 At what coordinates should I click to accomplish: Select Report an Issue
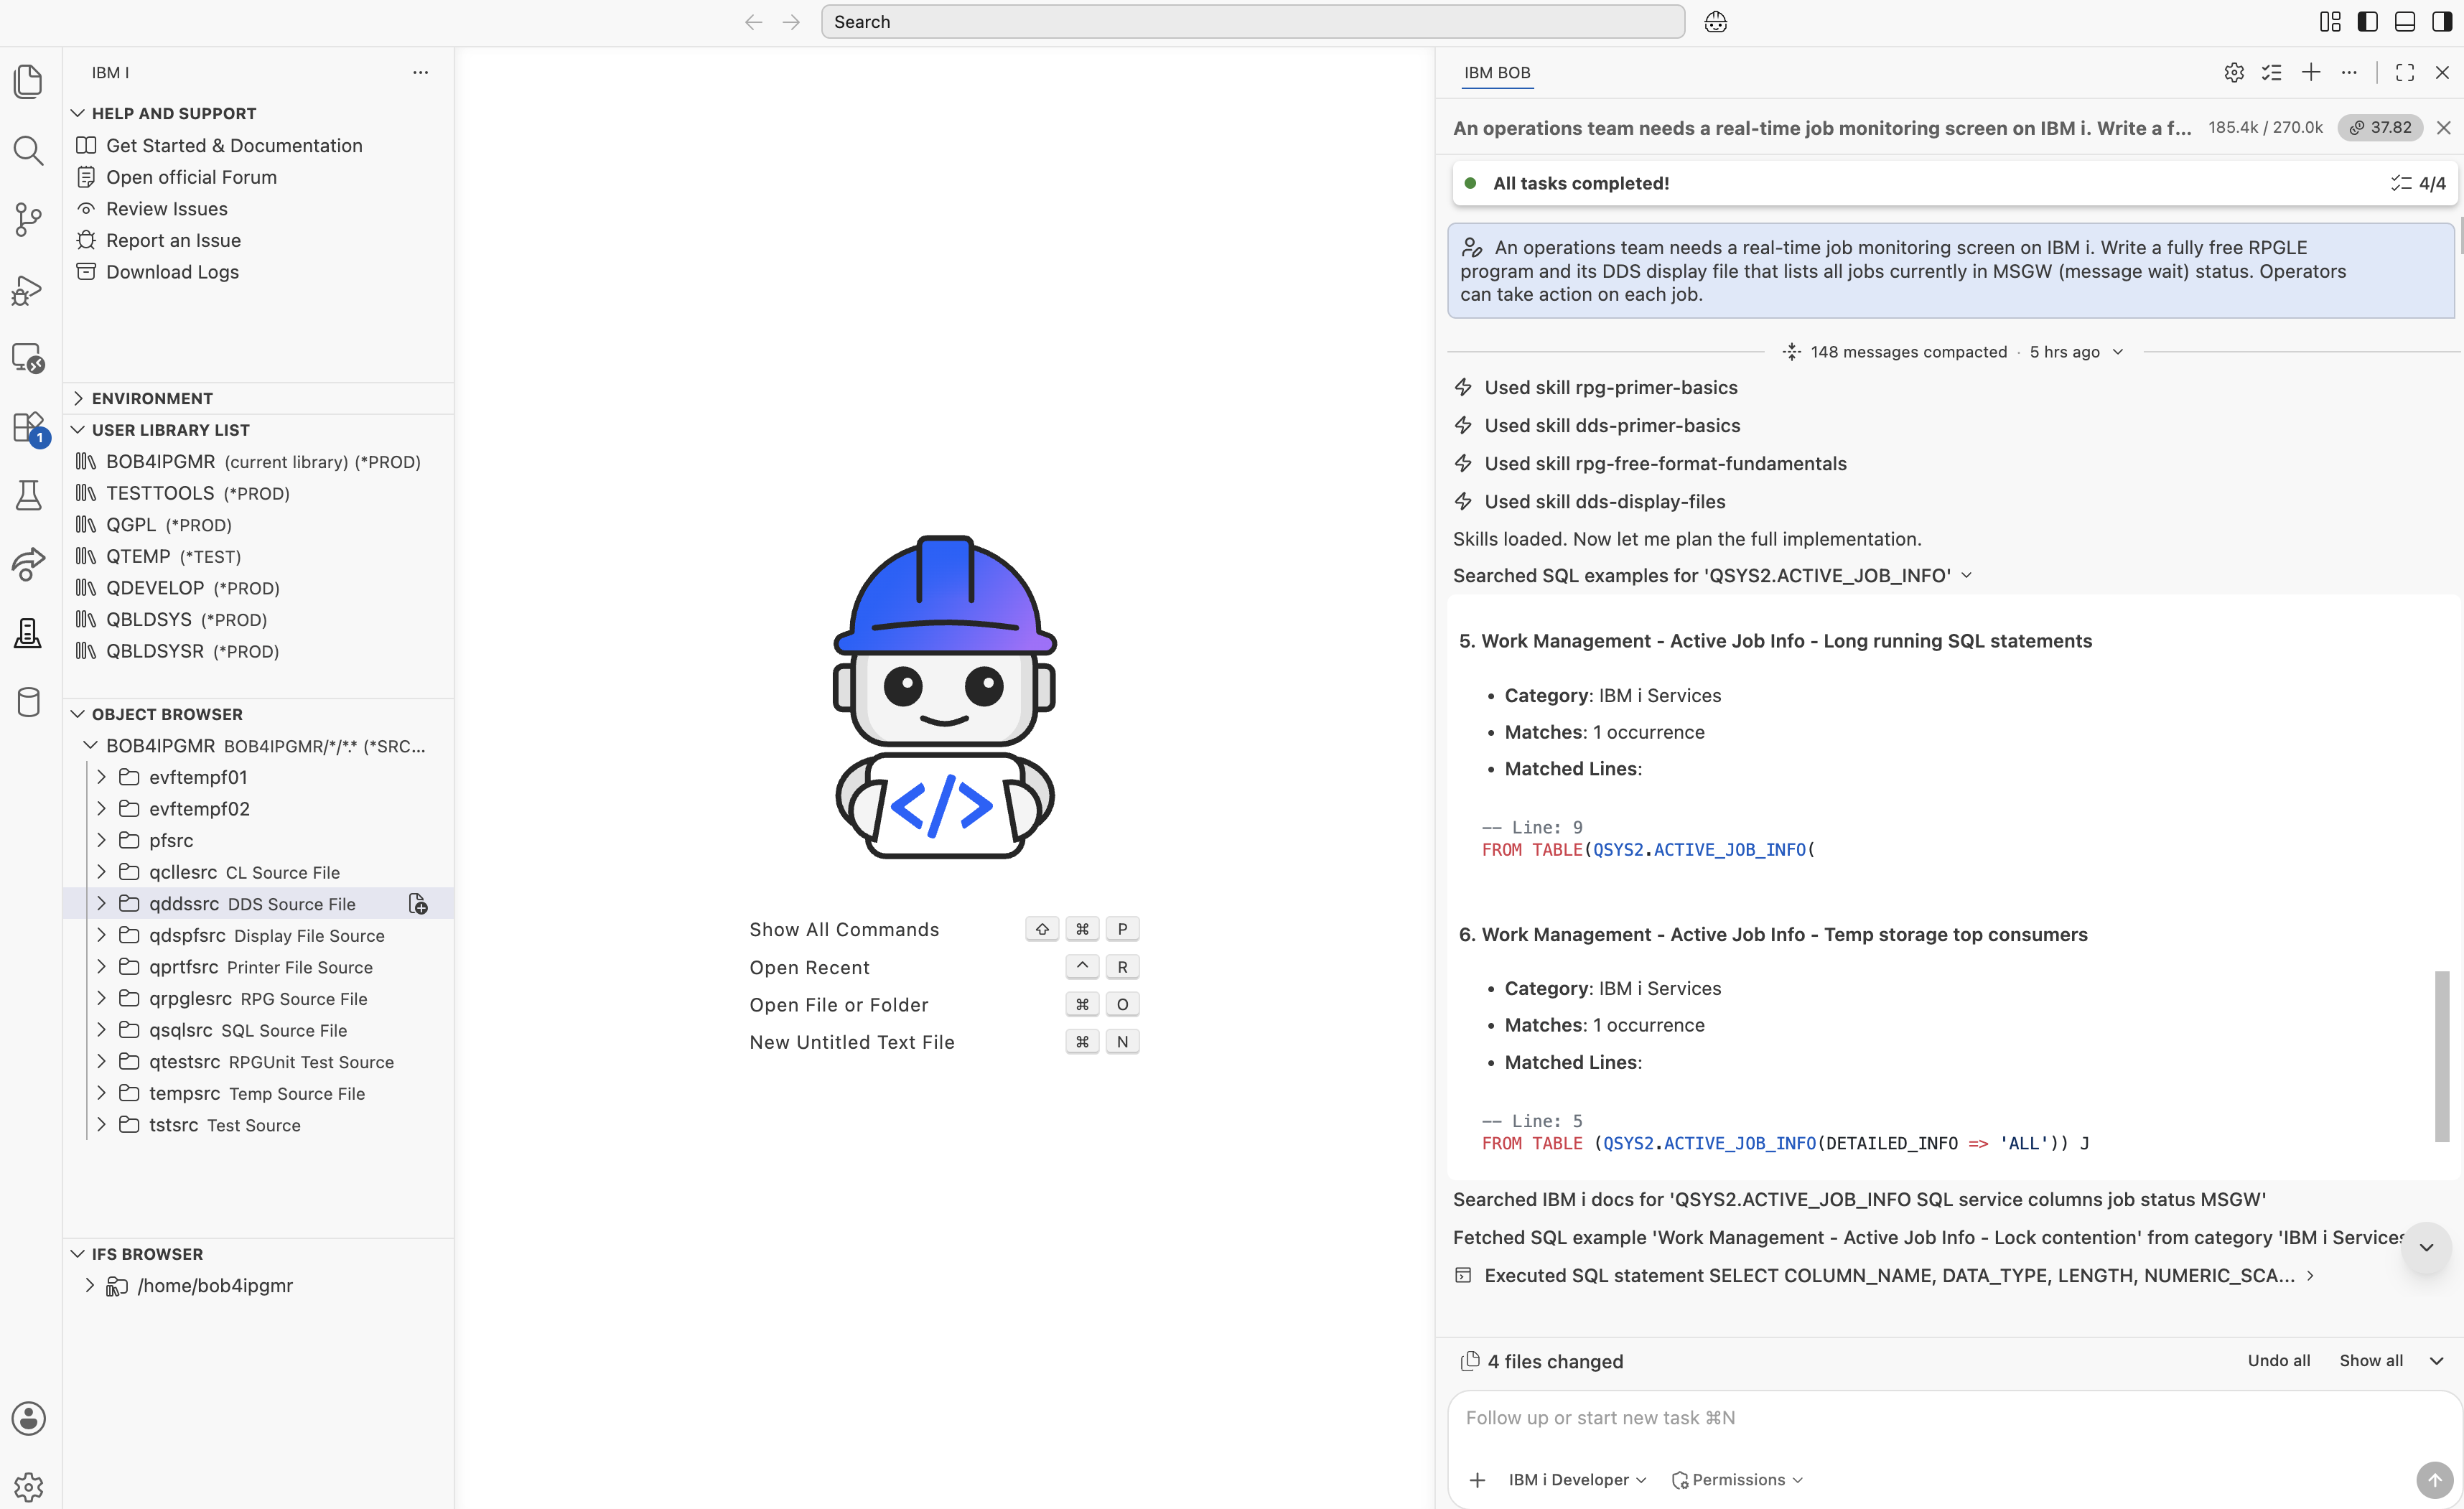[173, 240]
